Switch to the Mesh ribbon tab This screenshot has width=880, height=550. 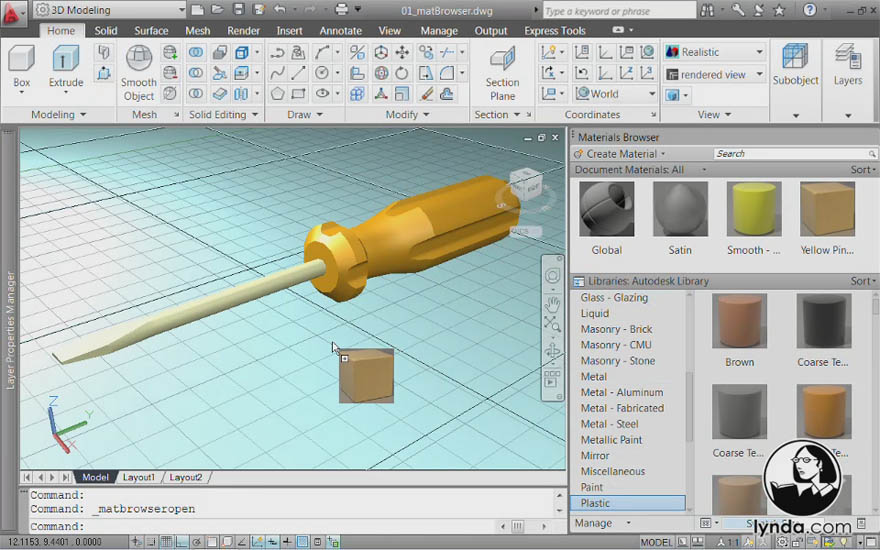pos(198,31)
